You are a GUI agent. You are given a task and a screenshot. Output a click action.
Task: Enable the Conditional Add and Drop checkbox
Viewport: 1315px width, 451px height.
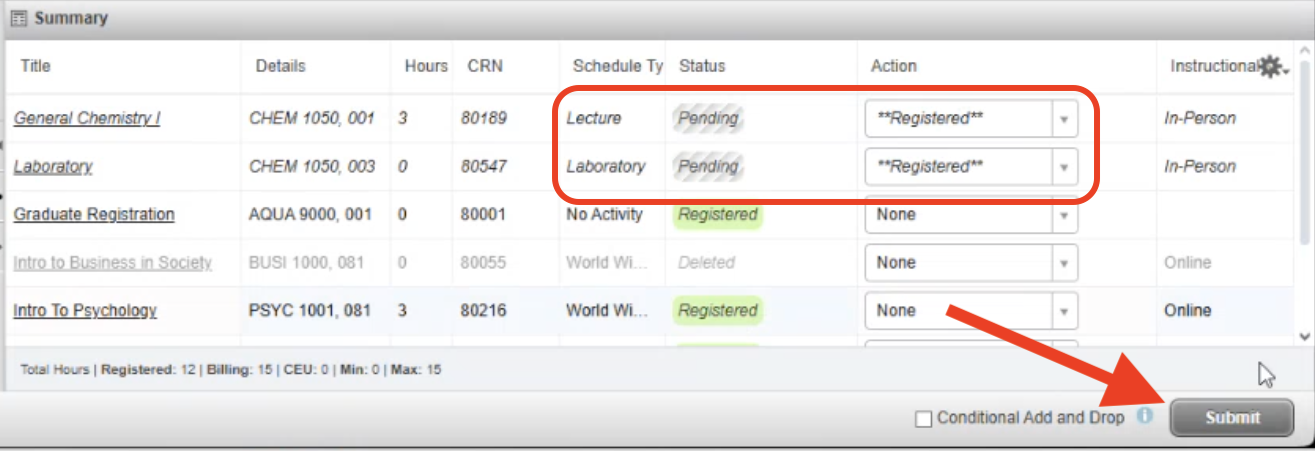(x=924, y=419)
